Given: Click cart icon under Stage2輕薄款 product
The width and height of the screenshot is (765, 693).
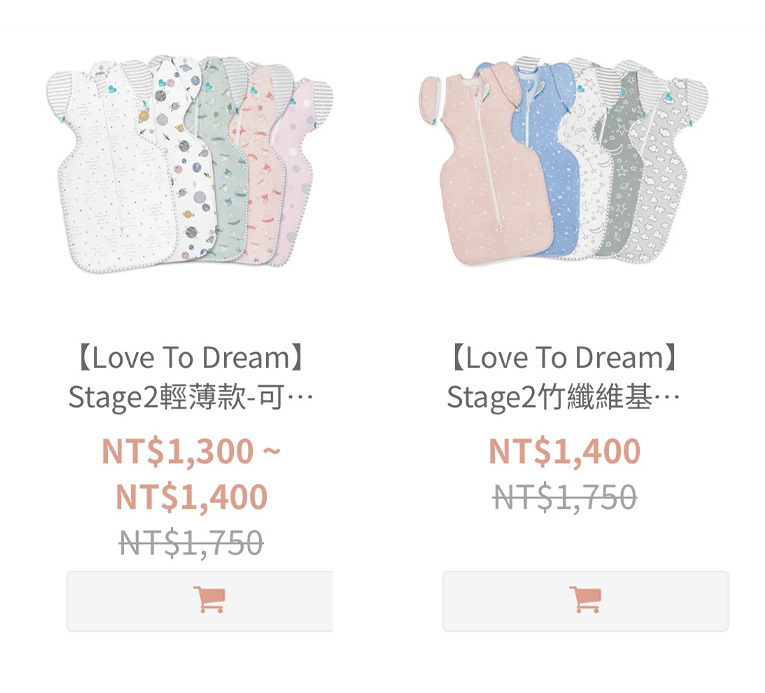Looking at the screenshot, I should click(209, 599).
